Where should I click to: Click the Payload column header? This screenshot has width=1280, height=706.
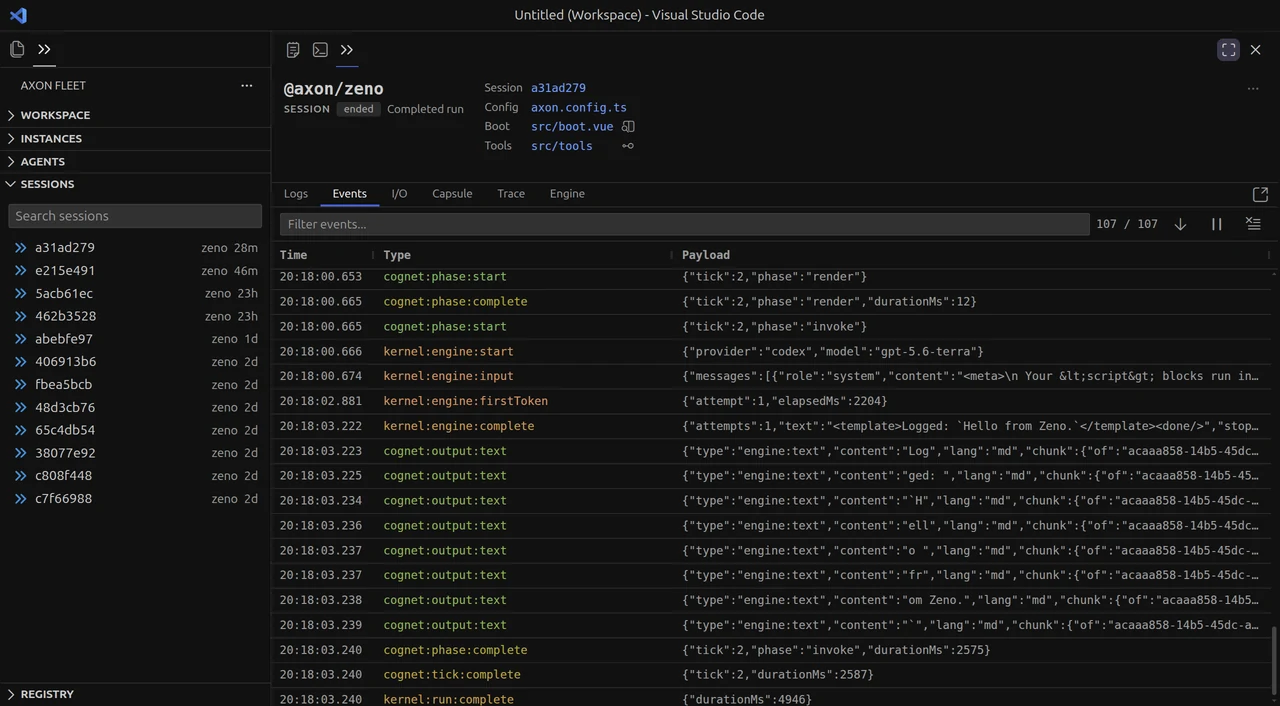(706, 255)
